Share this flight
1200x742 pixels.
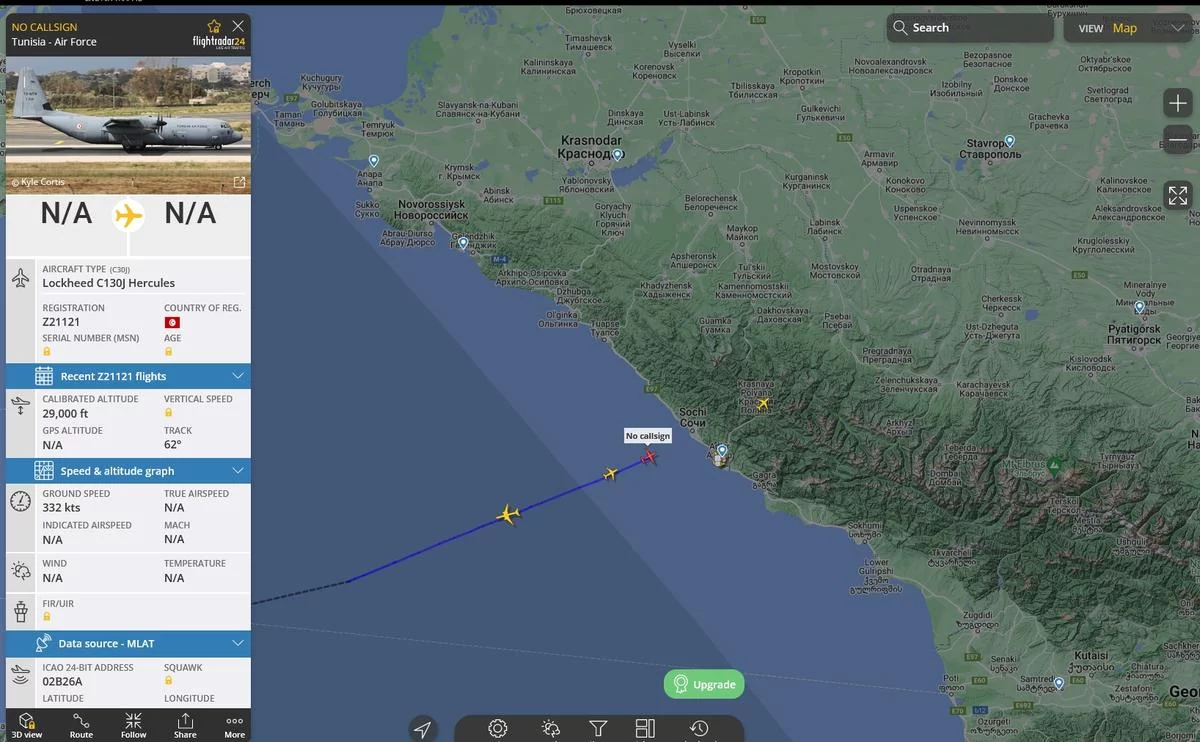185,725
